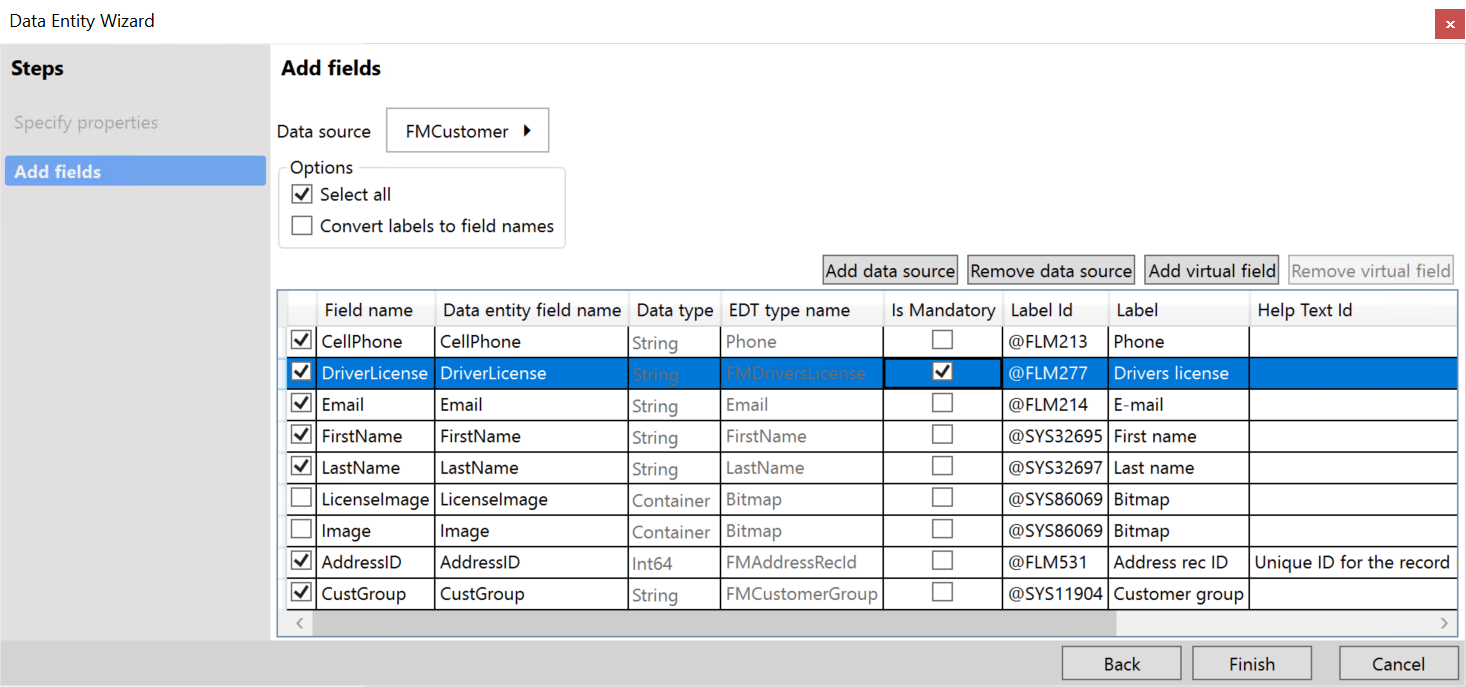Go to Specify properties step
This screenshot has width=1466, height=687.
point(86,123)
